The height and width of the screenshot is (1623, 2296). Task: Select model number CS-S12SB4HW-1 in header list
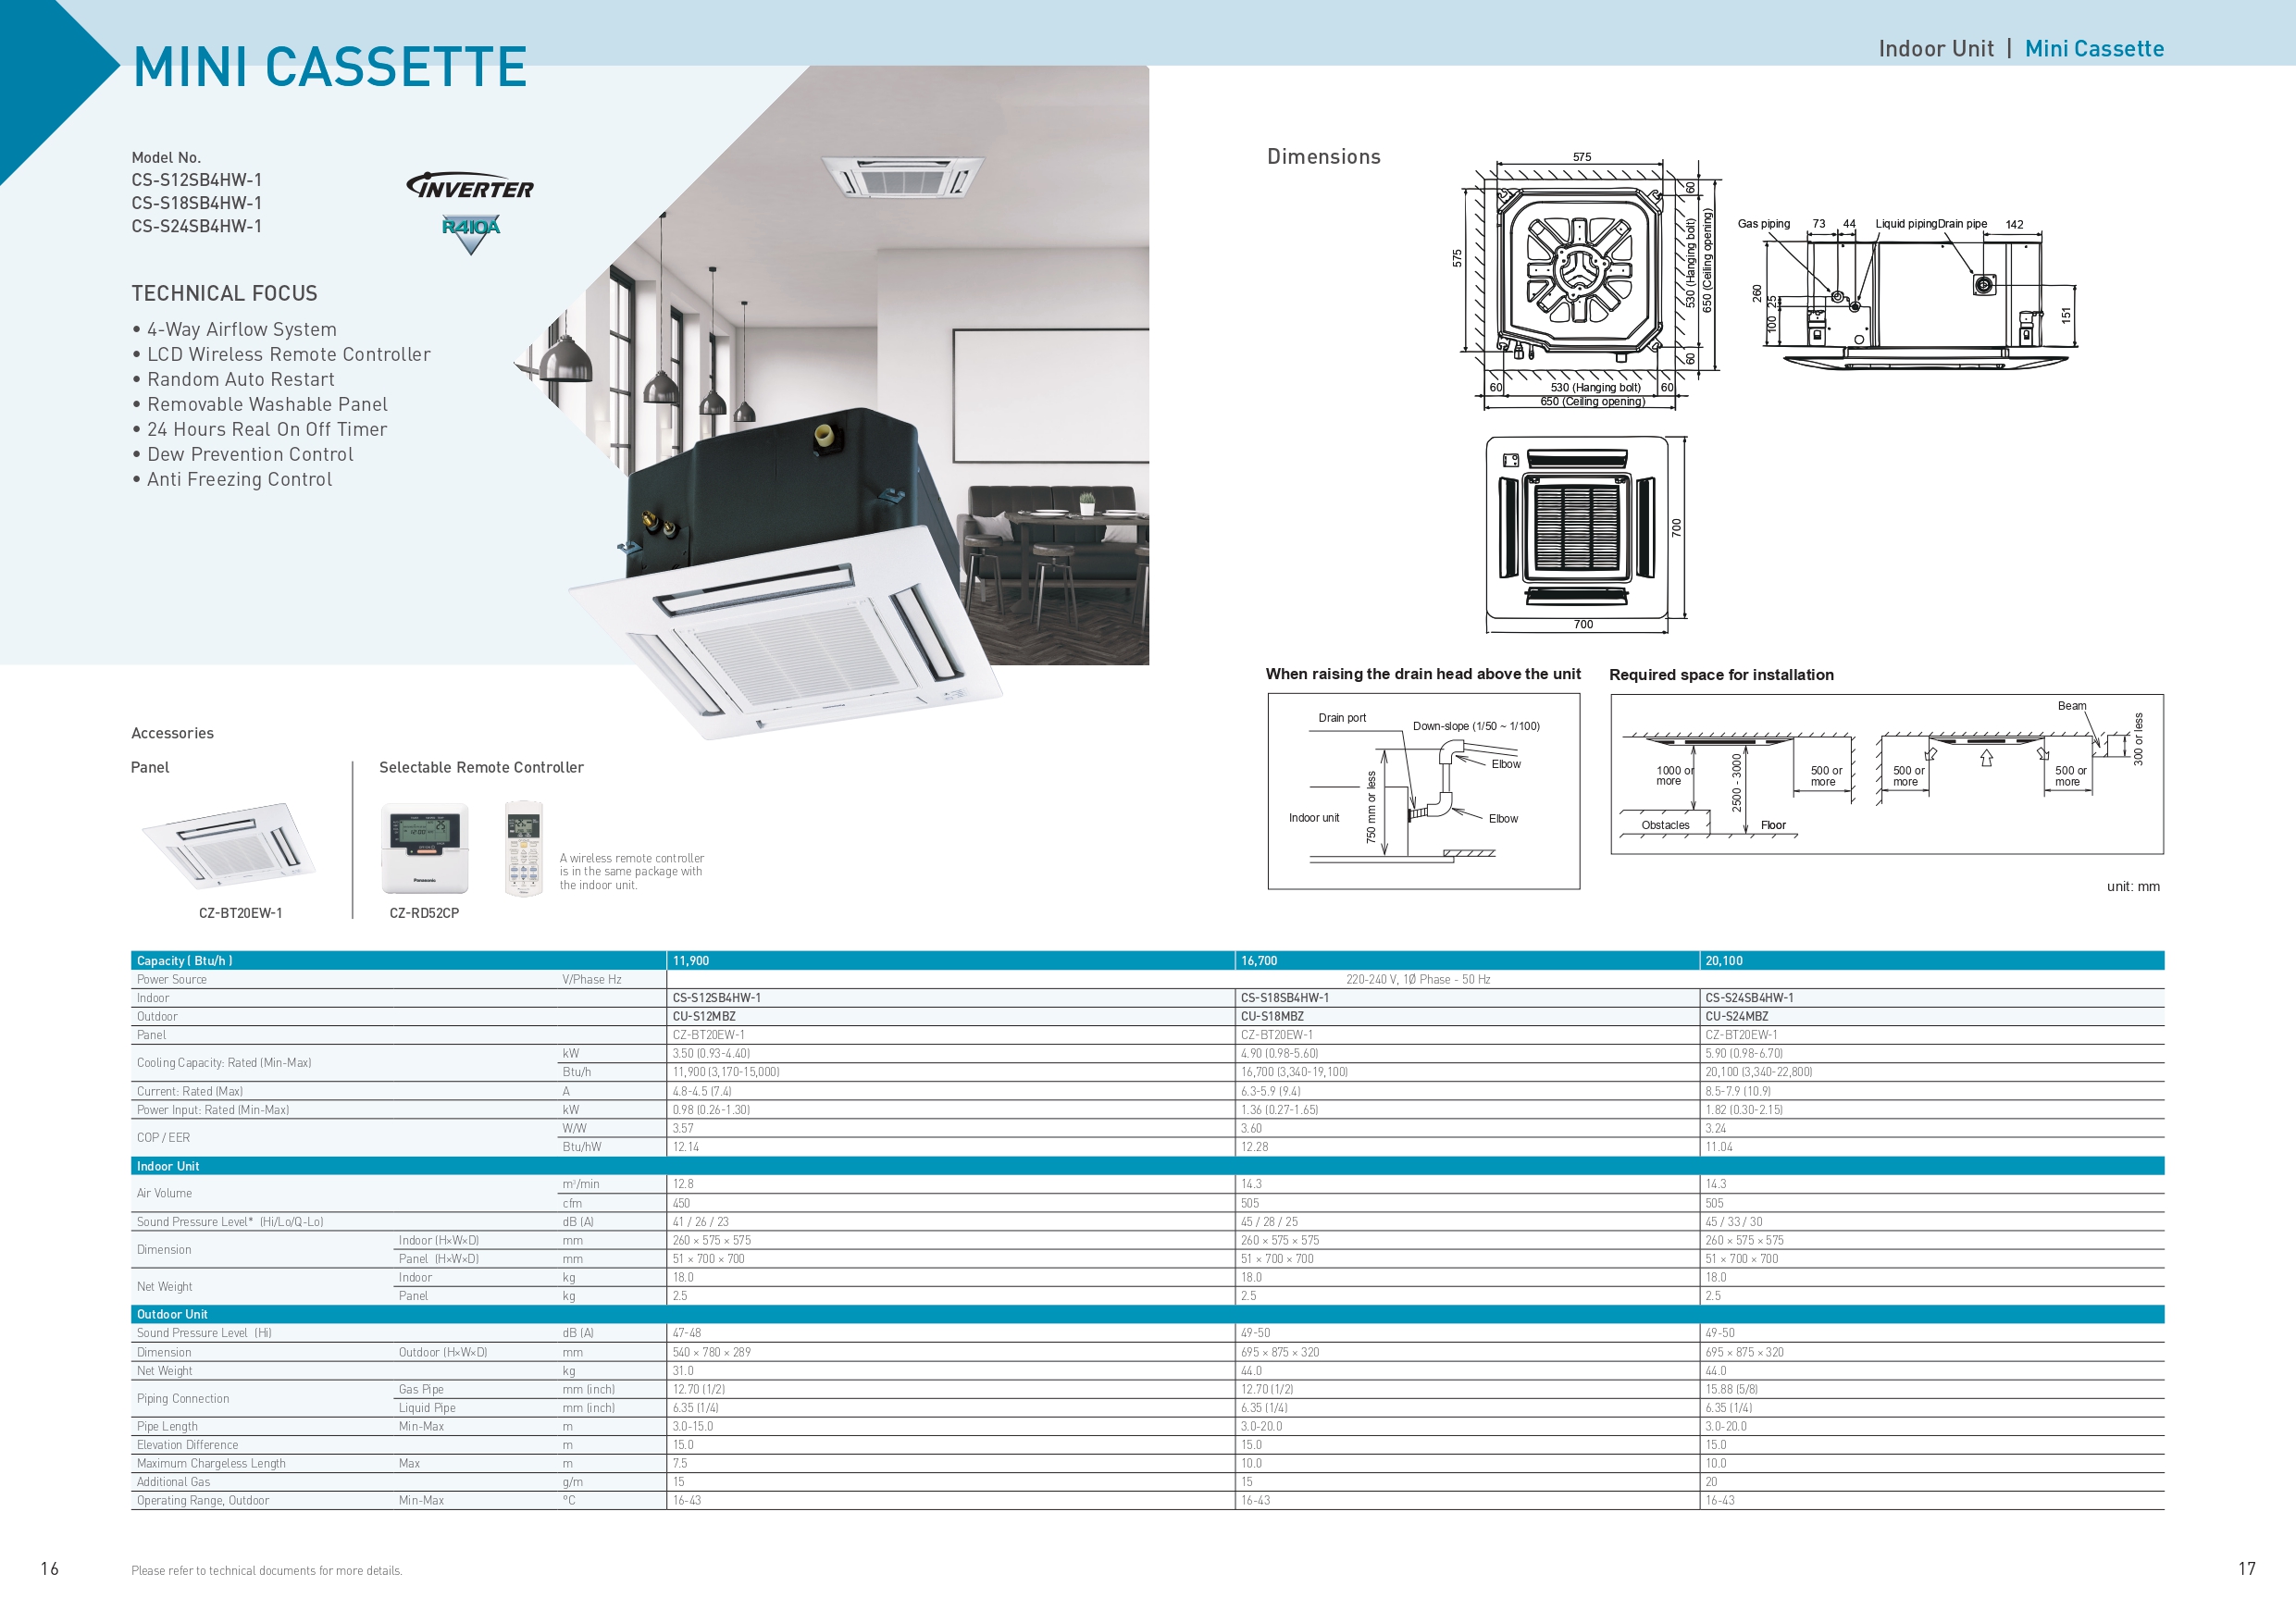(x=197, y=180)
